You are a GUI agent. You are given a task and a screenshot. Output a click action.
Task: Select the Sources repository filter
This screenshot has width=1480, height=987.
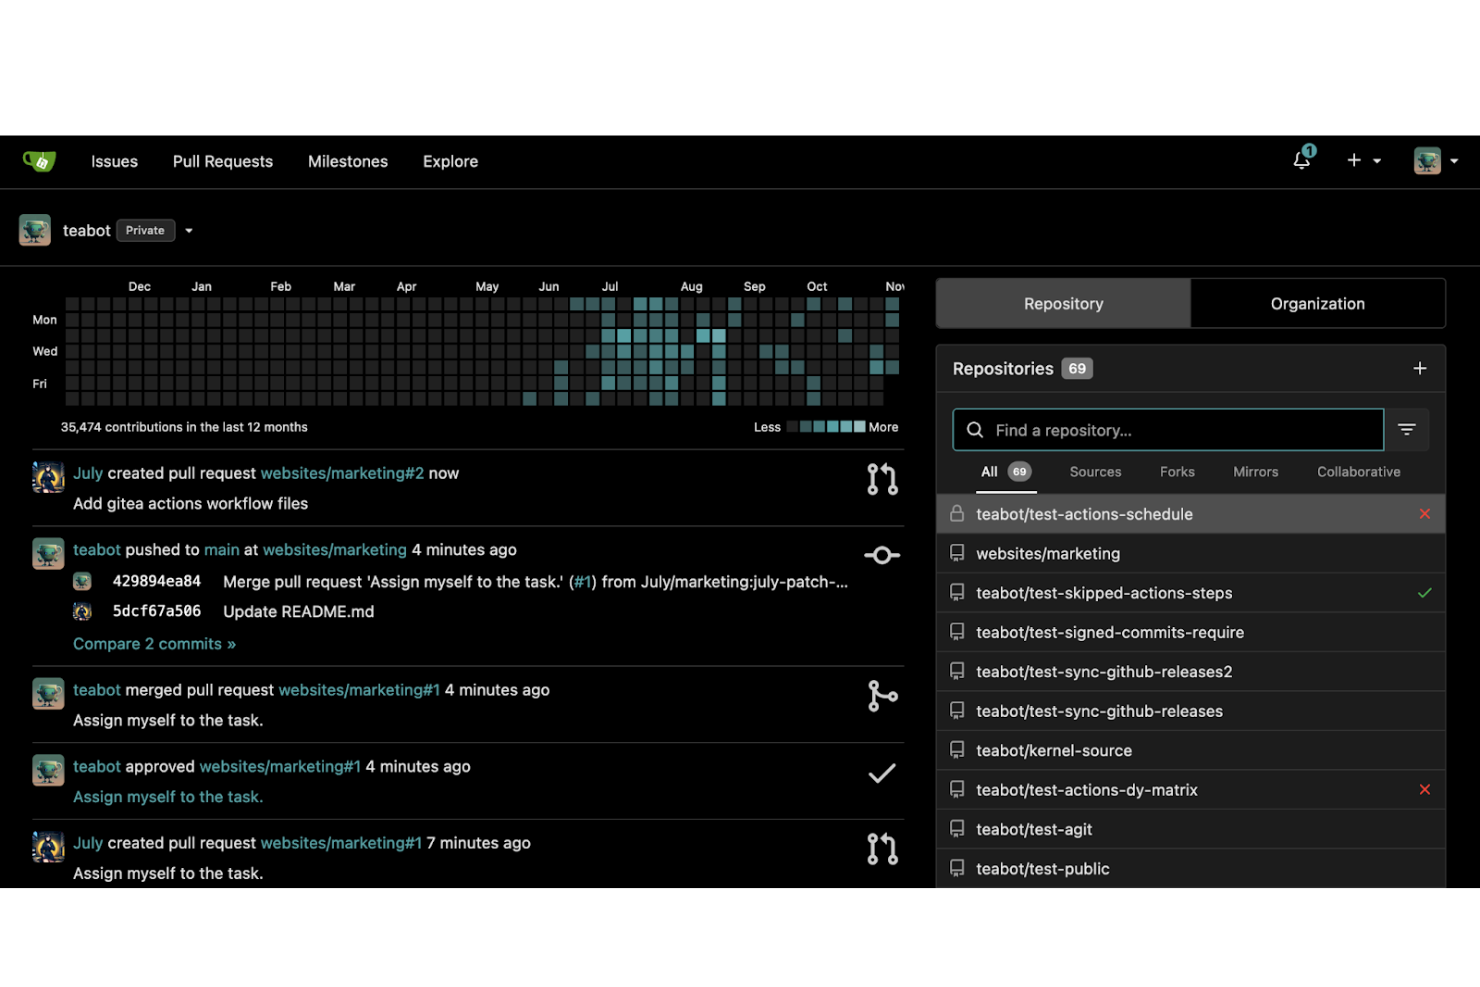[x=1095, y=471]
